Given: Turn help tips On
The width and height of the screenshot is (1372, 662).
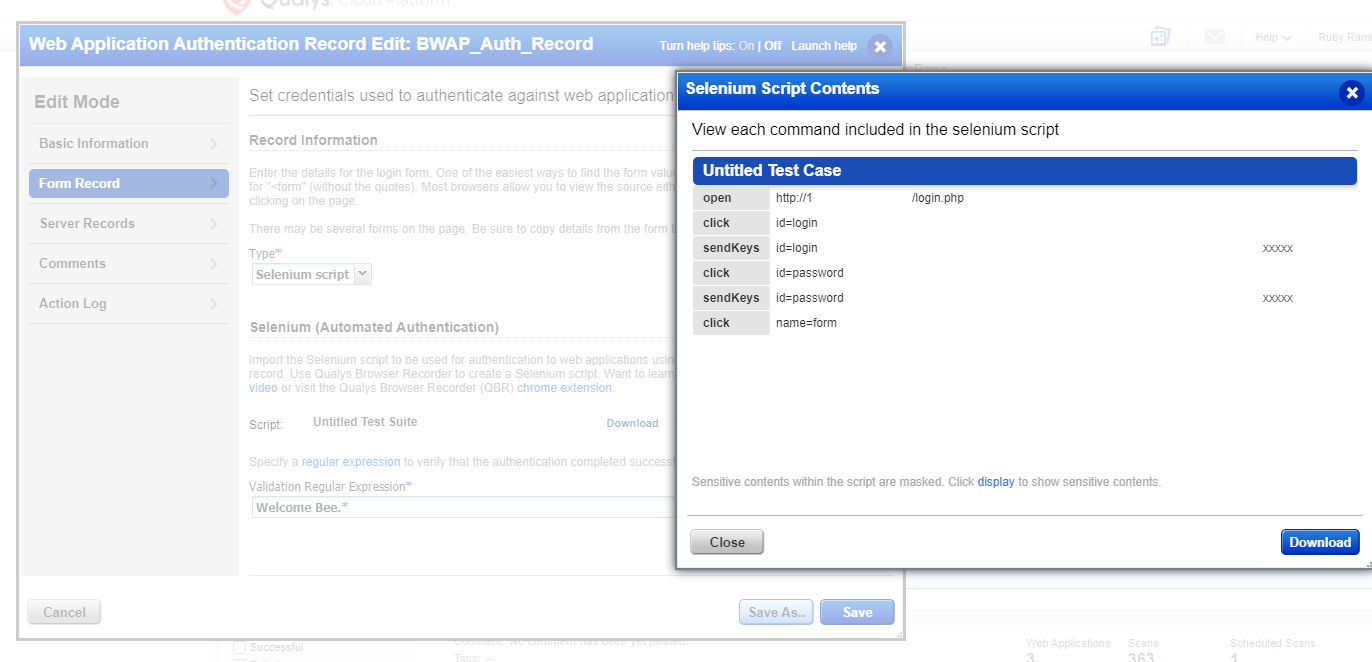Looking at the screenshot, I should tap(746, 46).
